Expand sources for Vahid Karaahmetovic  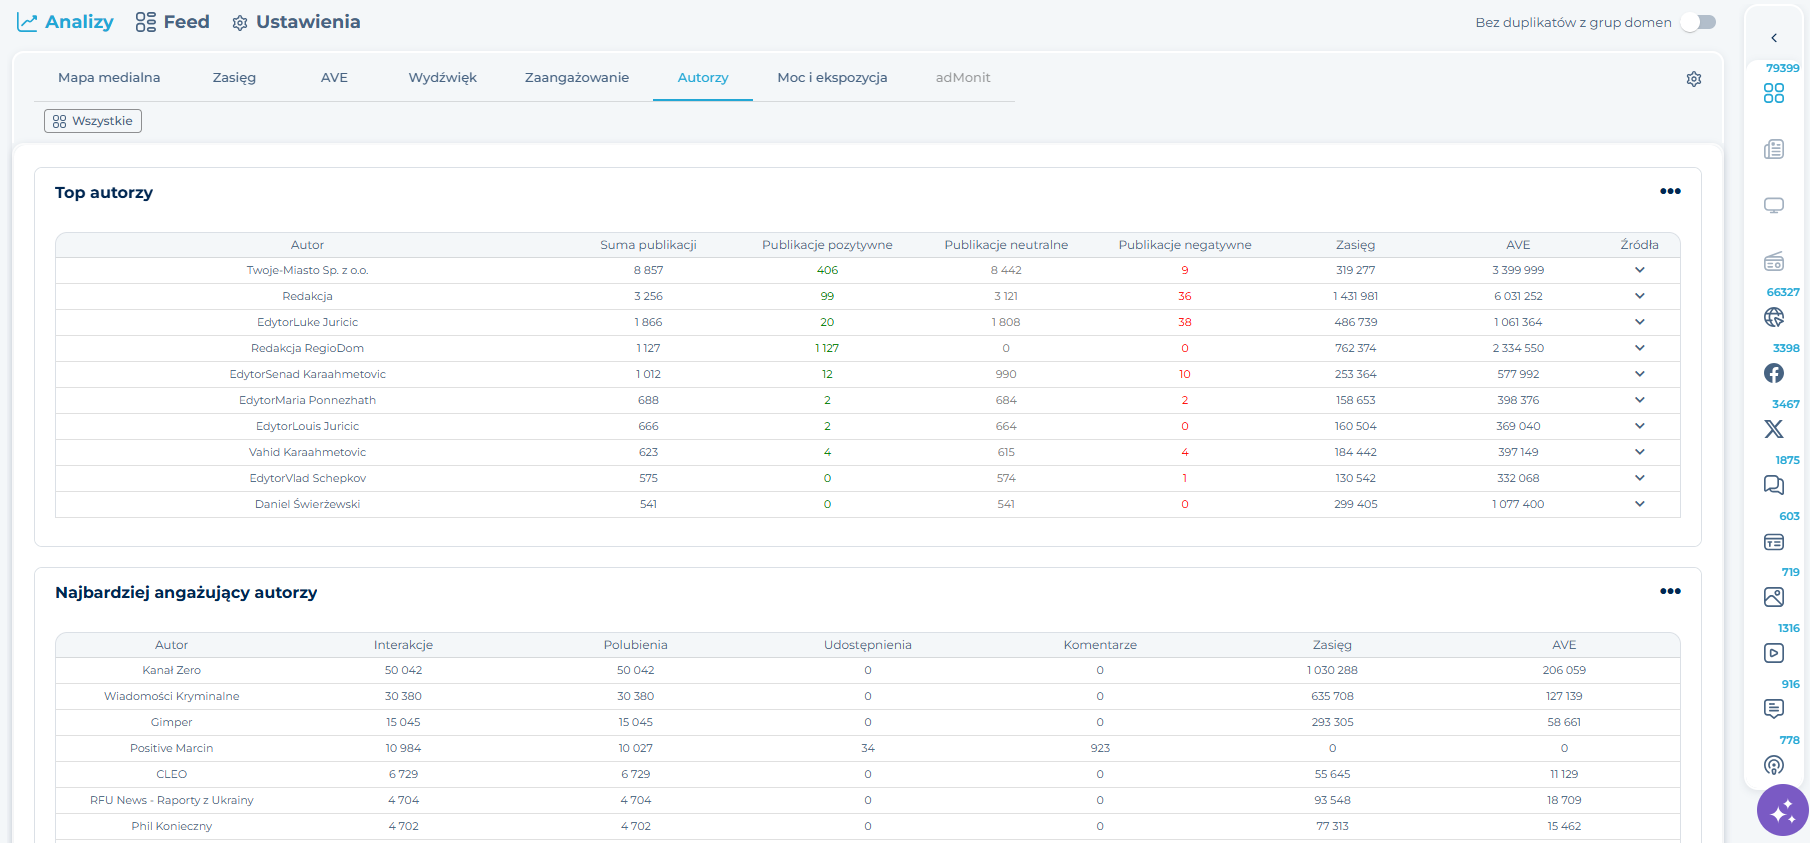(1640, 452)
